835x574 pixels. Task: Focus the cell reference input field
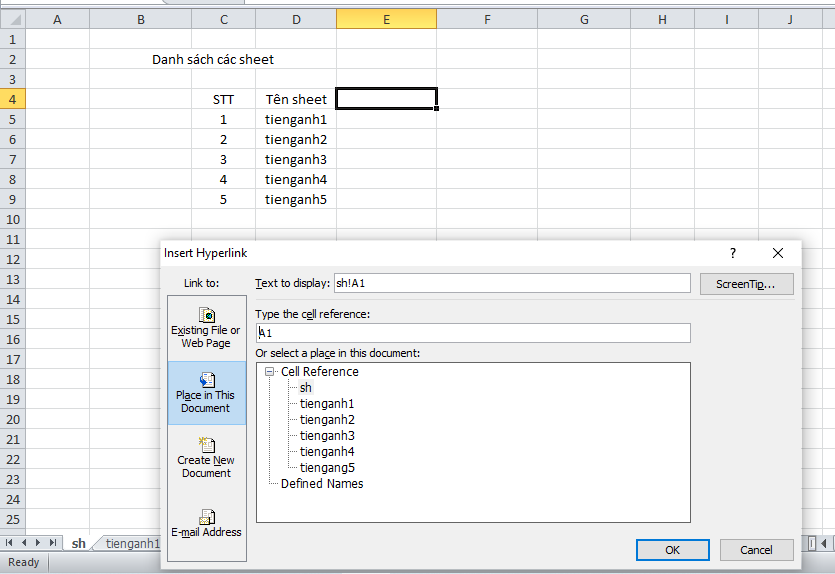(473, 333)
